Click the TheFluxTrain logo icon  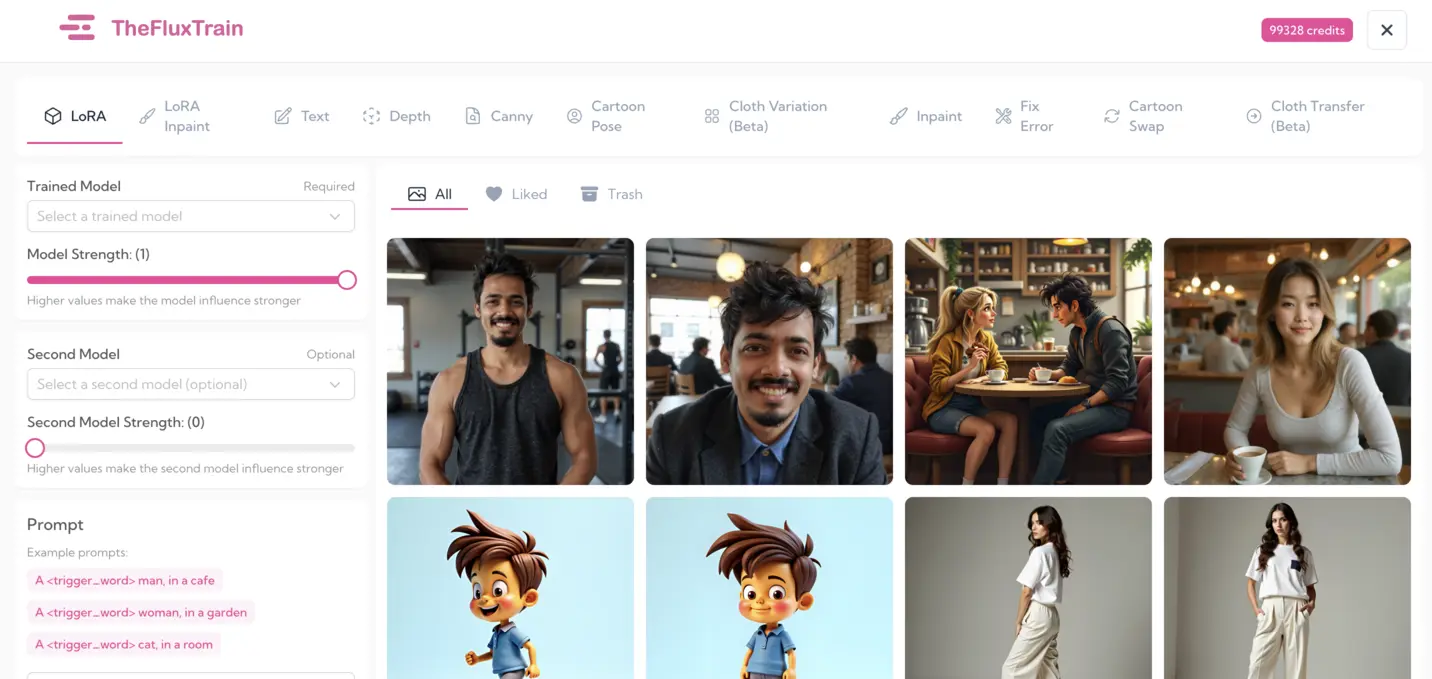[77, 28]
